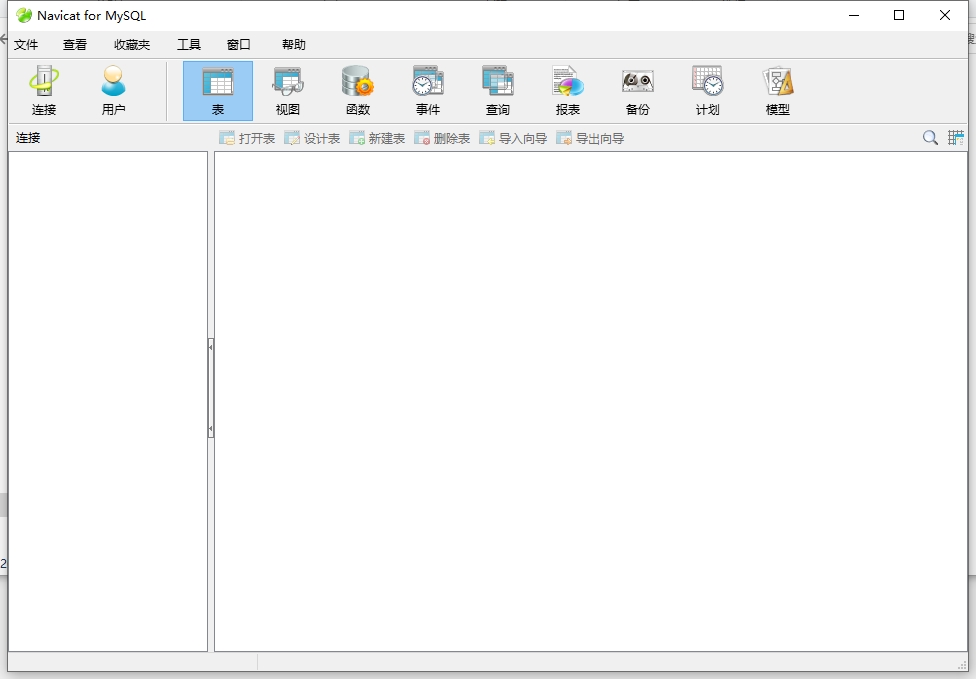Click the magnifier search icon

click(x=930, y=138)
